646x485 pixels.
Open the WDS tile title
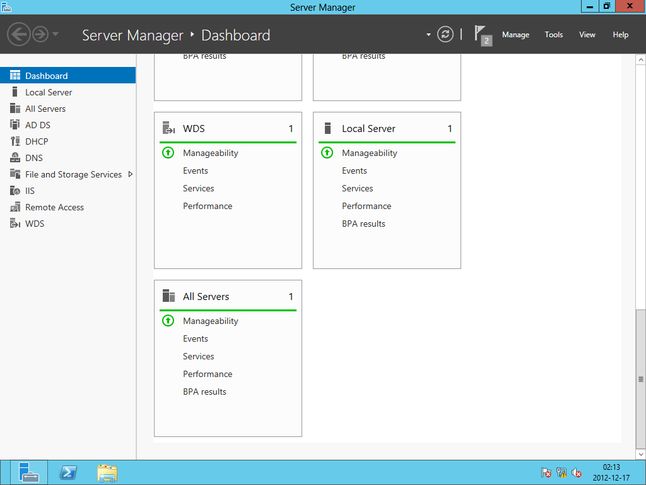[x=194, y=129]
